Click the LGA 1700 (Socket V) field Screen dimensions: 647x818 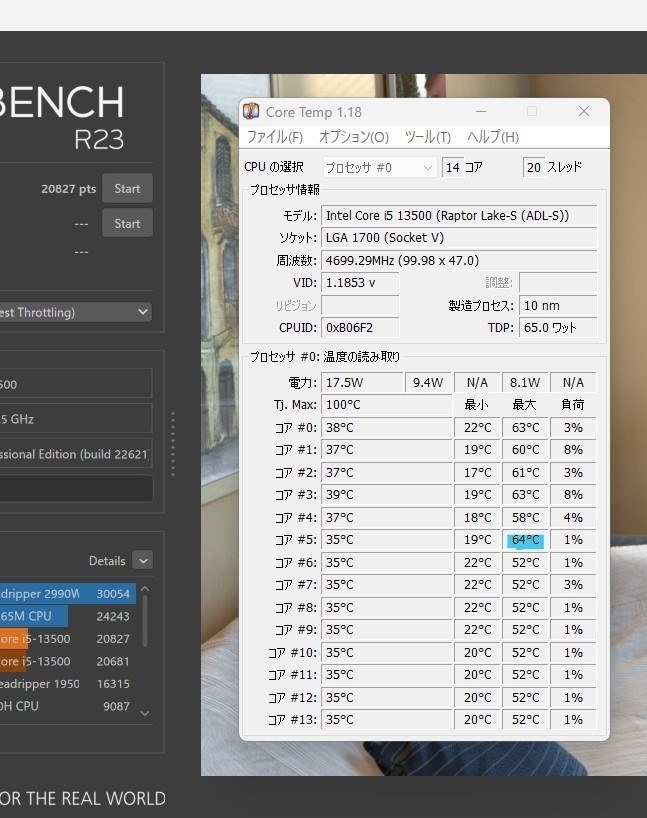[x=459, y=238]
